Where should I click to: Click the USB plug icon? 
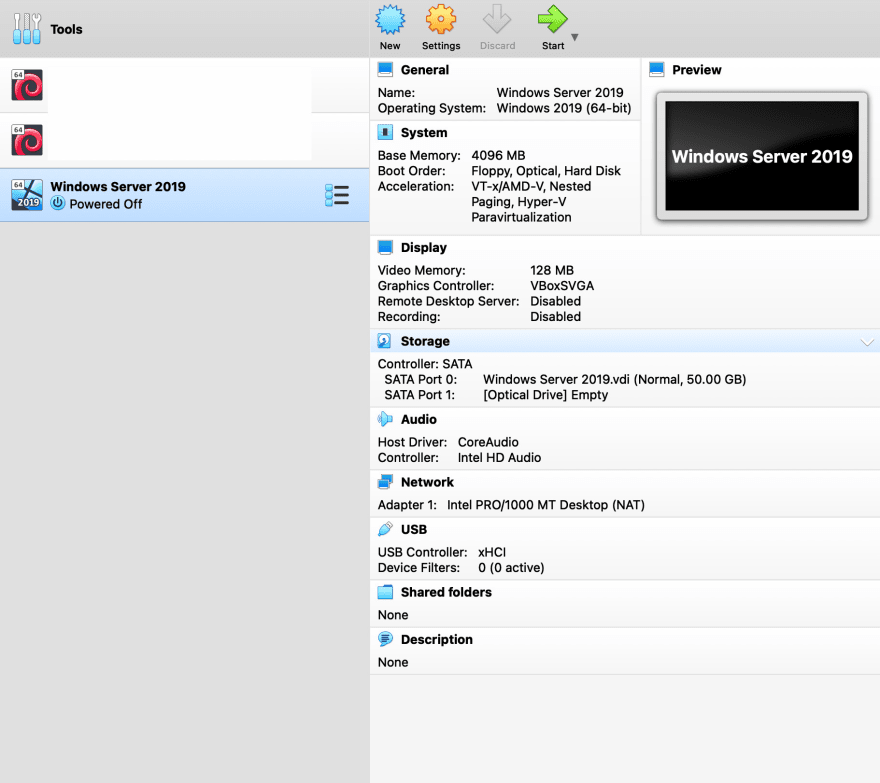[385, 529]
